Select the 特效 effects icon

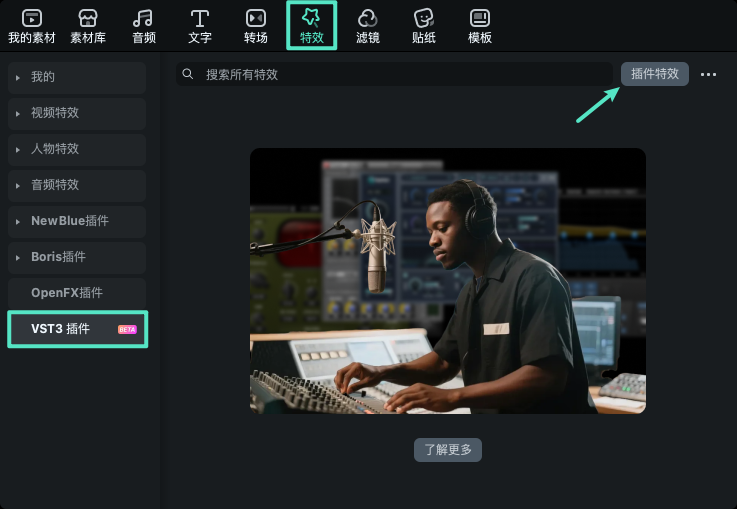[311, 17]
